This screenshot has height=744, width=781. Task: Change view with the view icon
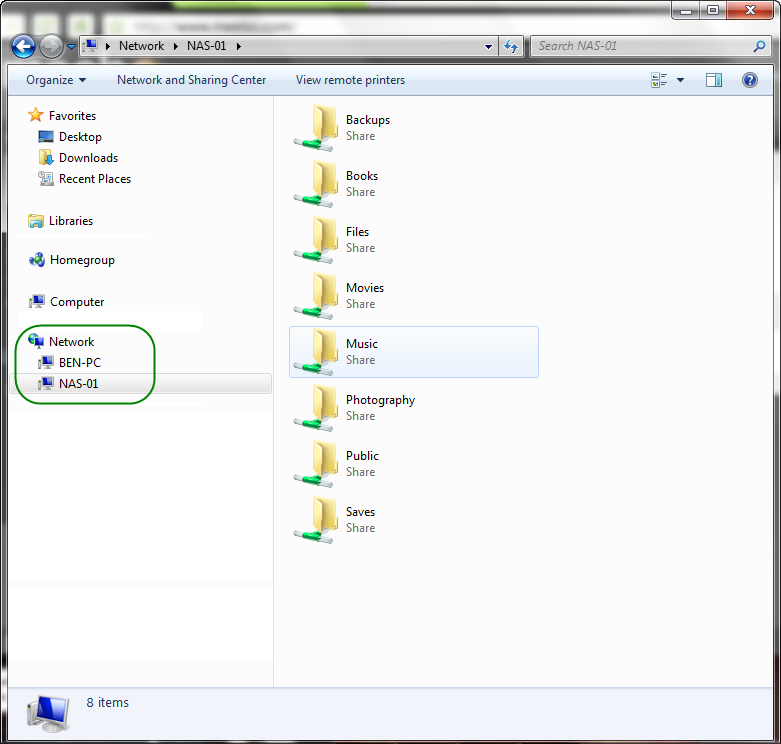coord(659,80)
